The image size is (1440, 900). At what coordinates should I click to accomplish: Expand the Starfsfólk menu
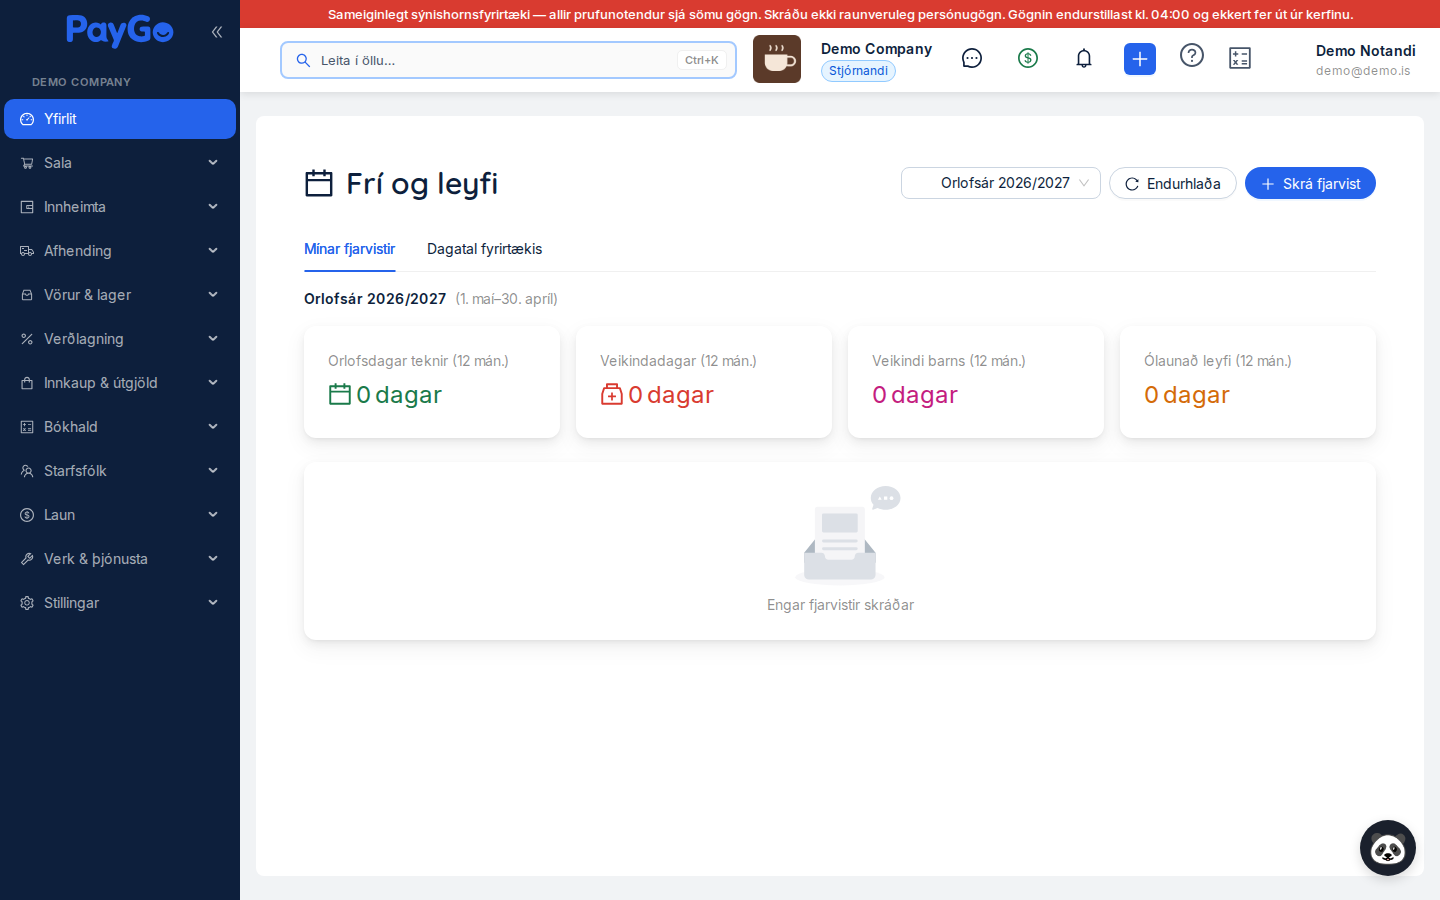click(120, 471)
